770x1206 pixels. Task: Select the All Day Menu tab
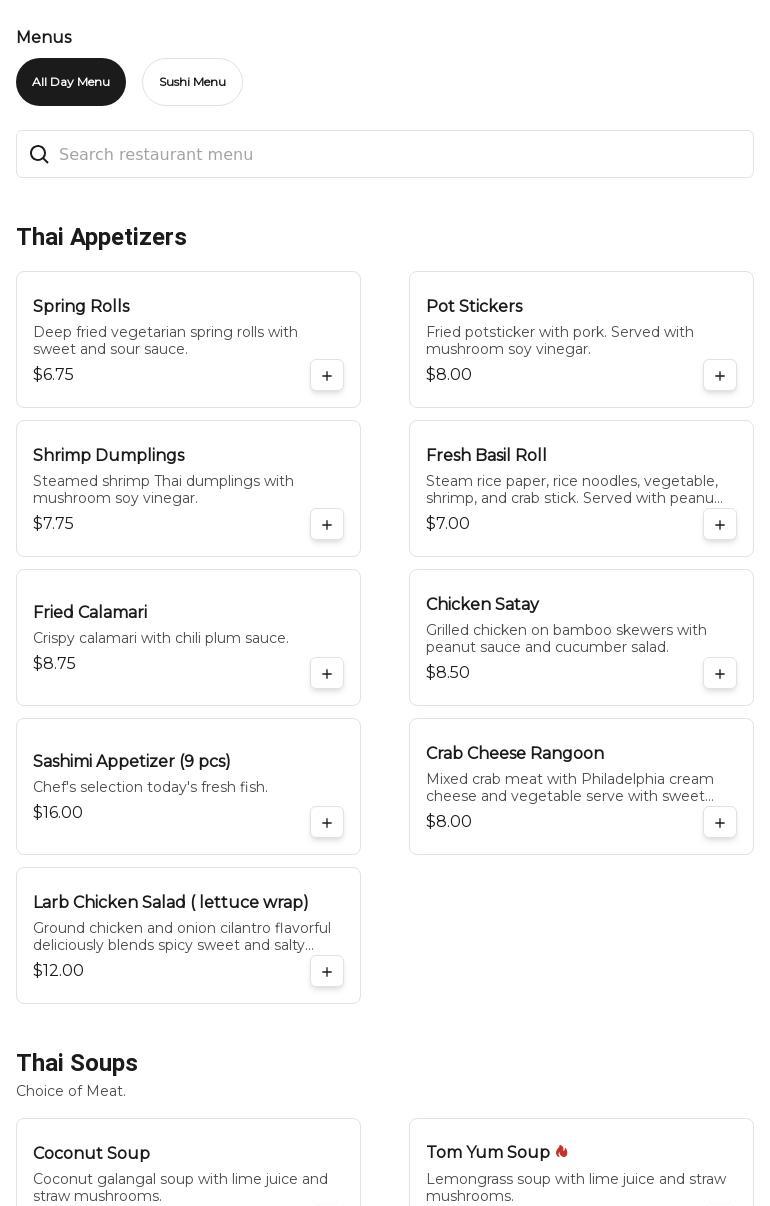coord(71,82)
